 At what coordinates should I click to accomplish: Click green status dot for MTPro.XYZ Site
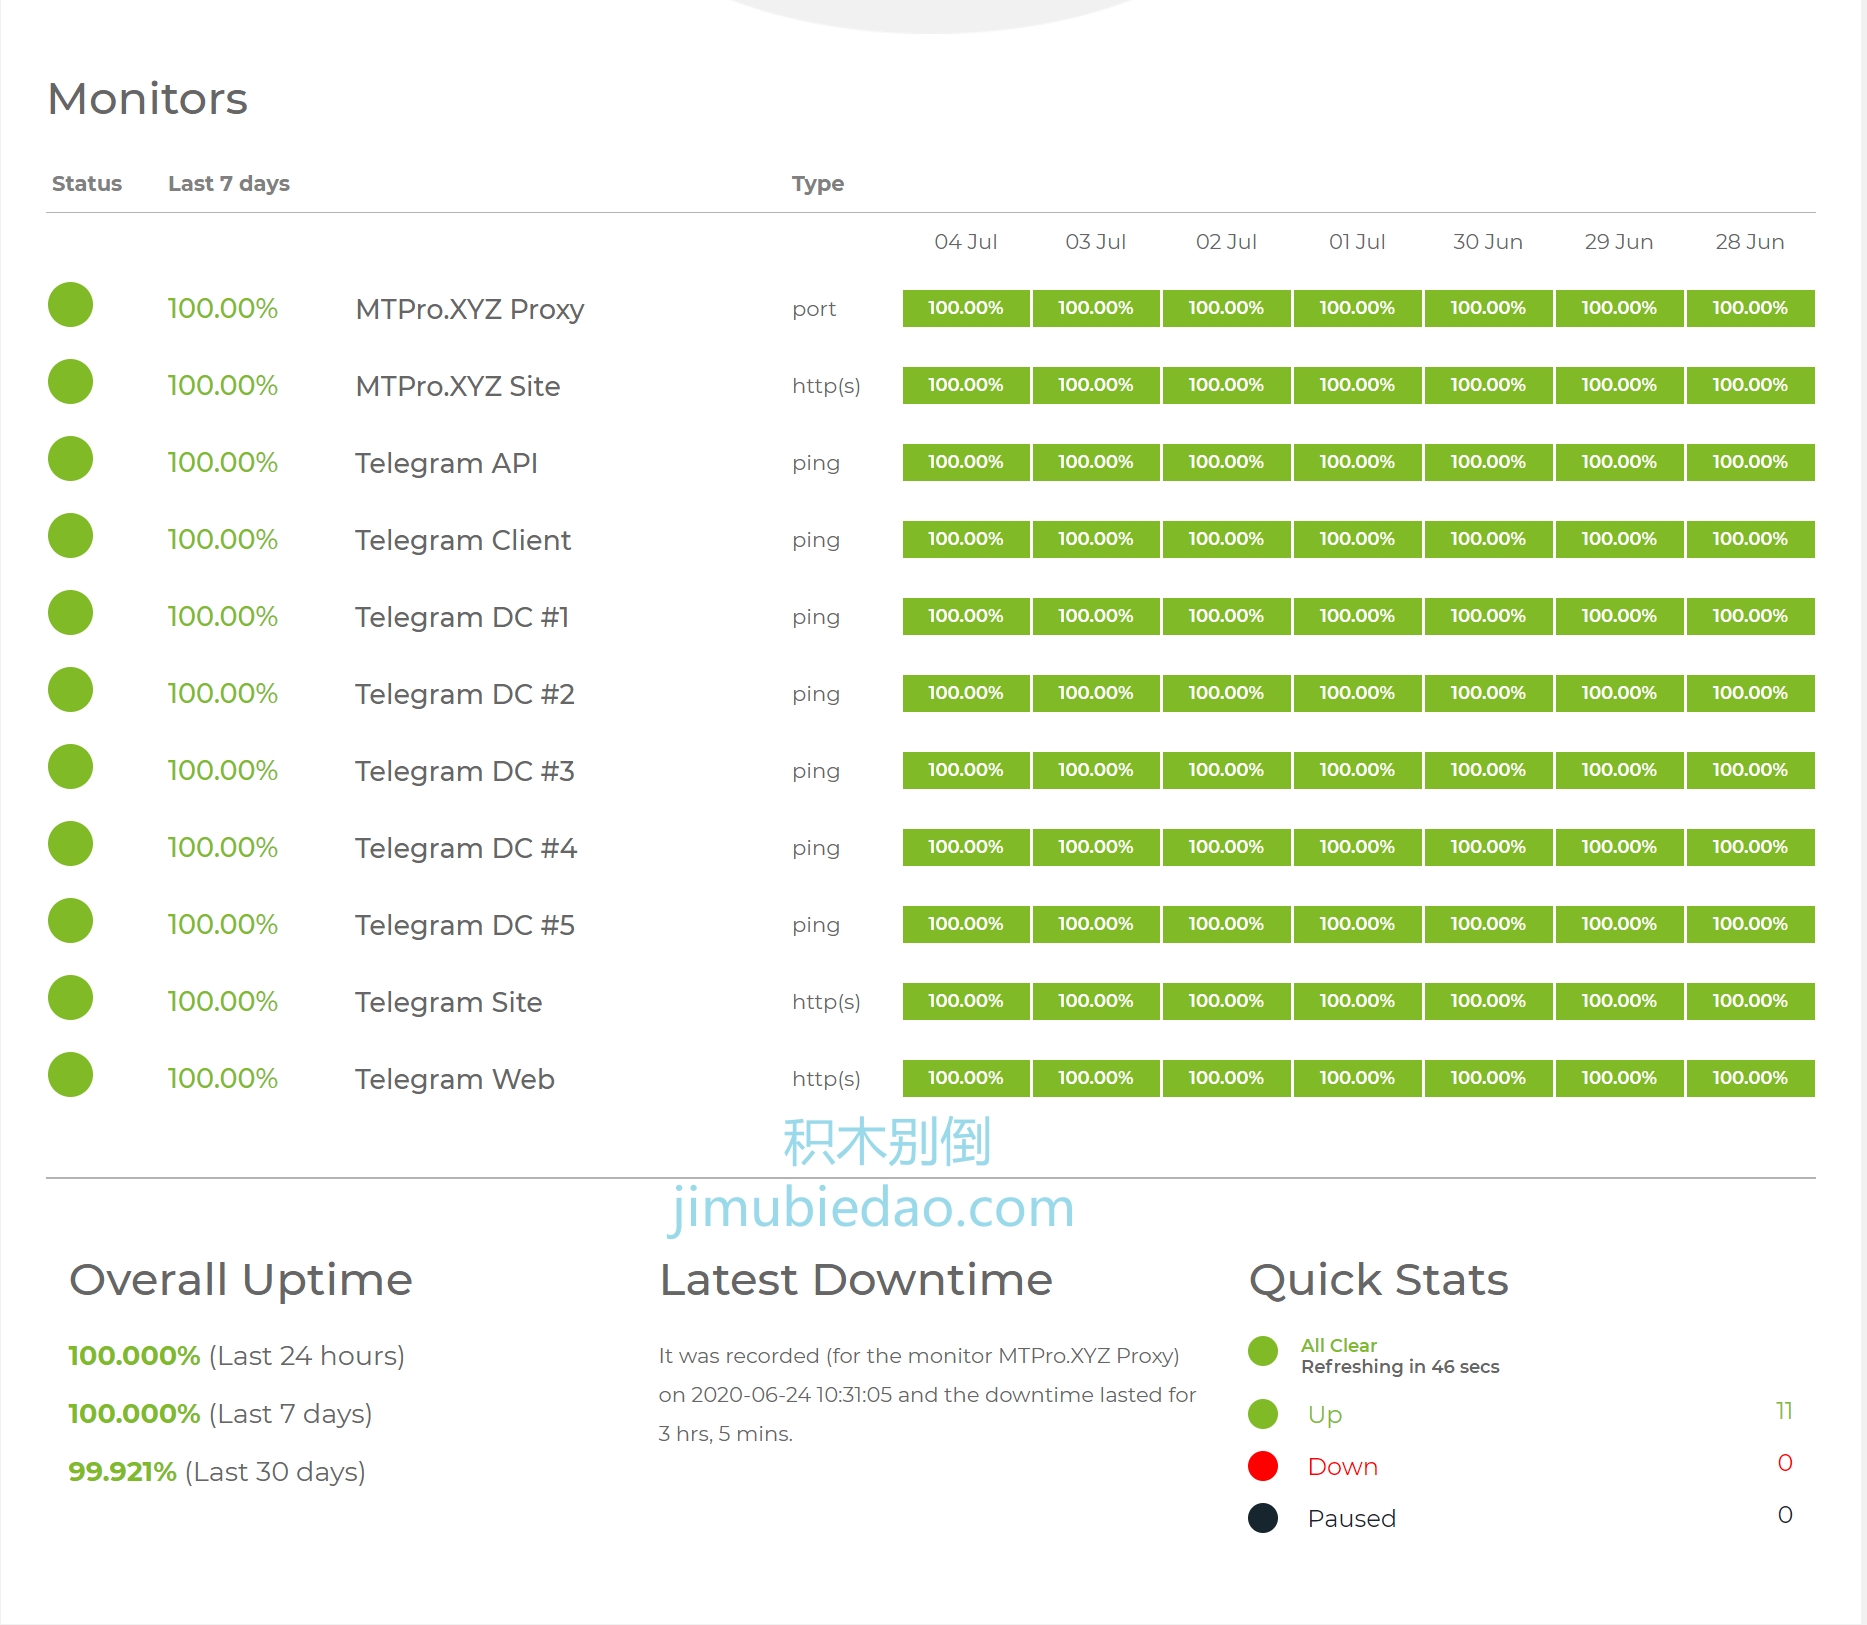tap(70, 382)
